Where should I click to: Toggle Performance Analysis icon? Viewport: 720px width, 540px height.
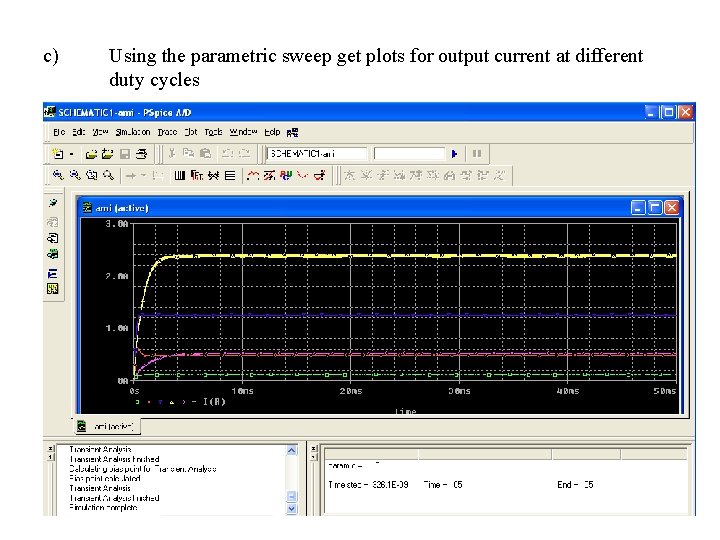pyautogui.click(x=214, y=175)
